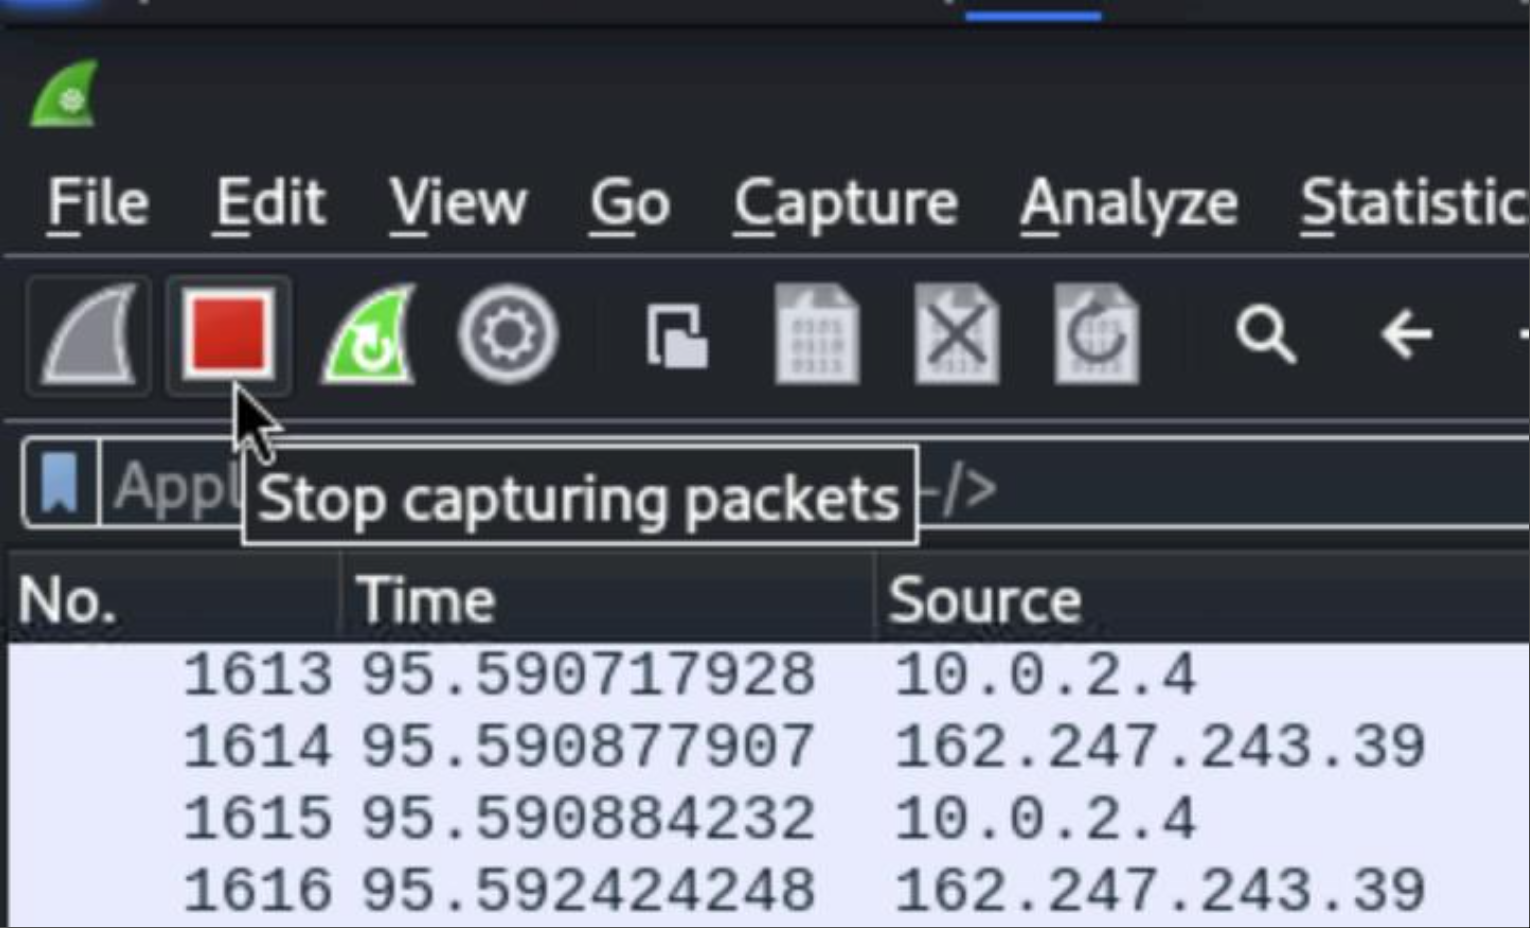Go back in packet history
Image resolution: width=1530 pixels, height=928 pixels.
tap(1406, 335)
